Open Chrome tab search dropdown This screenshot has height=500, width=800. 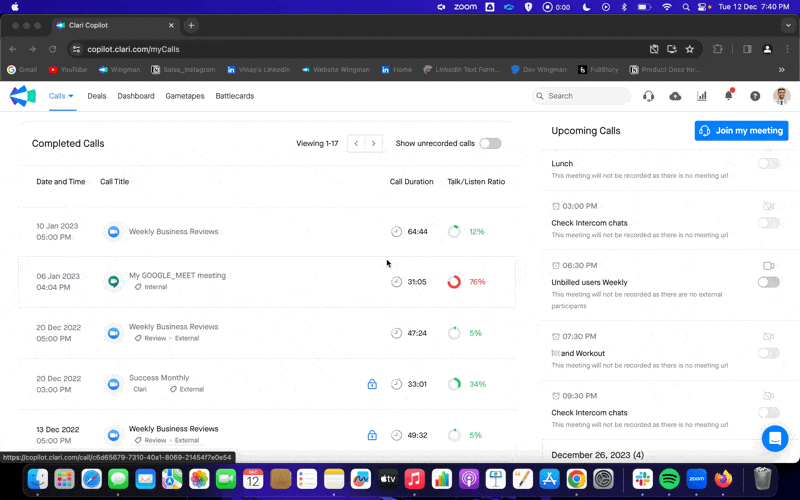[788, 25]
